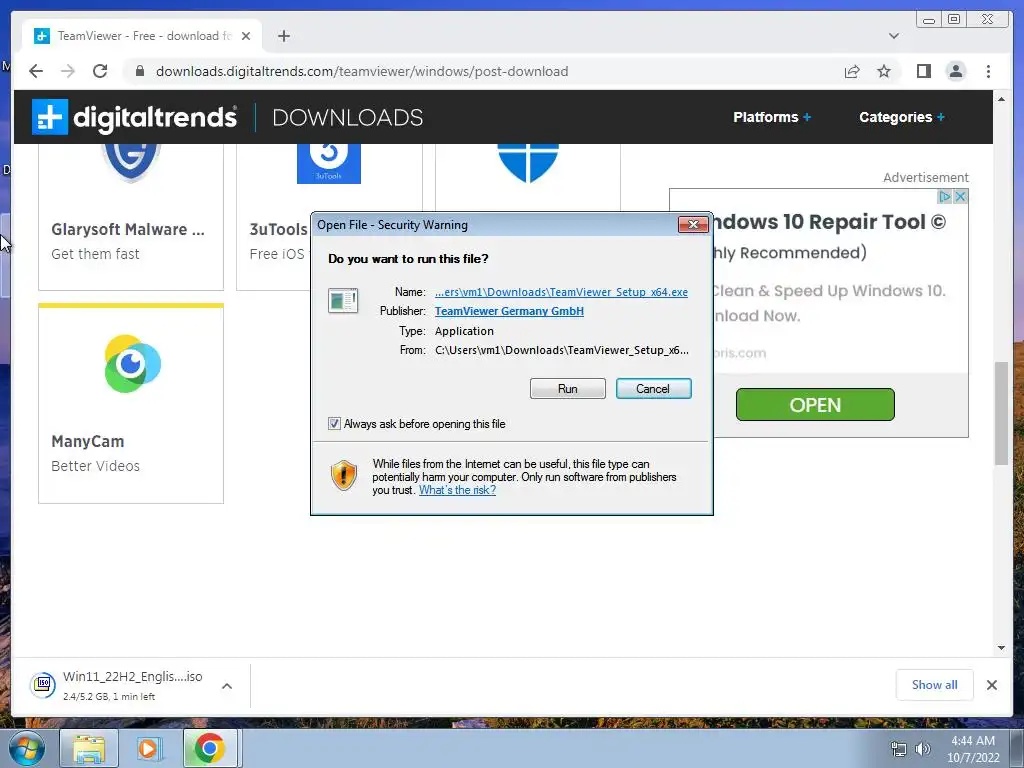
Task: Click the TeamViewer Germany GmbH publisher link
Action: tap(509, 311)
